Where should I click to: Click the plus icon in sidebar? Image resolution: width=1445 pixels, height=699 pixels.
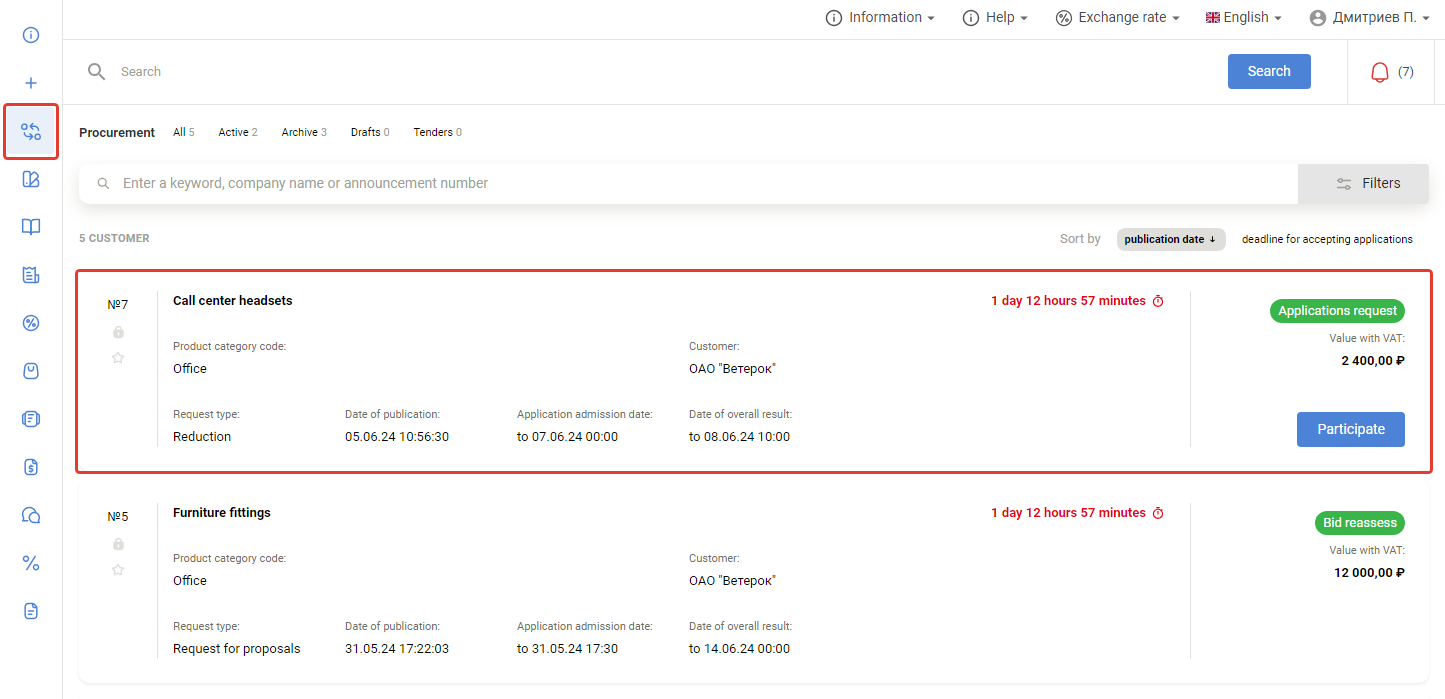pyautogui.click(x=31, y=83)
